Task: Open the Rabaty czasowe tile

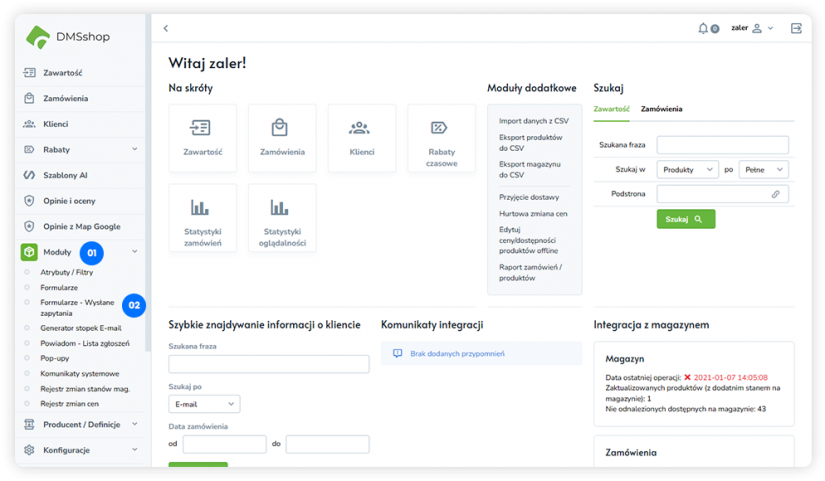Action: pyautogui.click(x=440, y=138)
